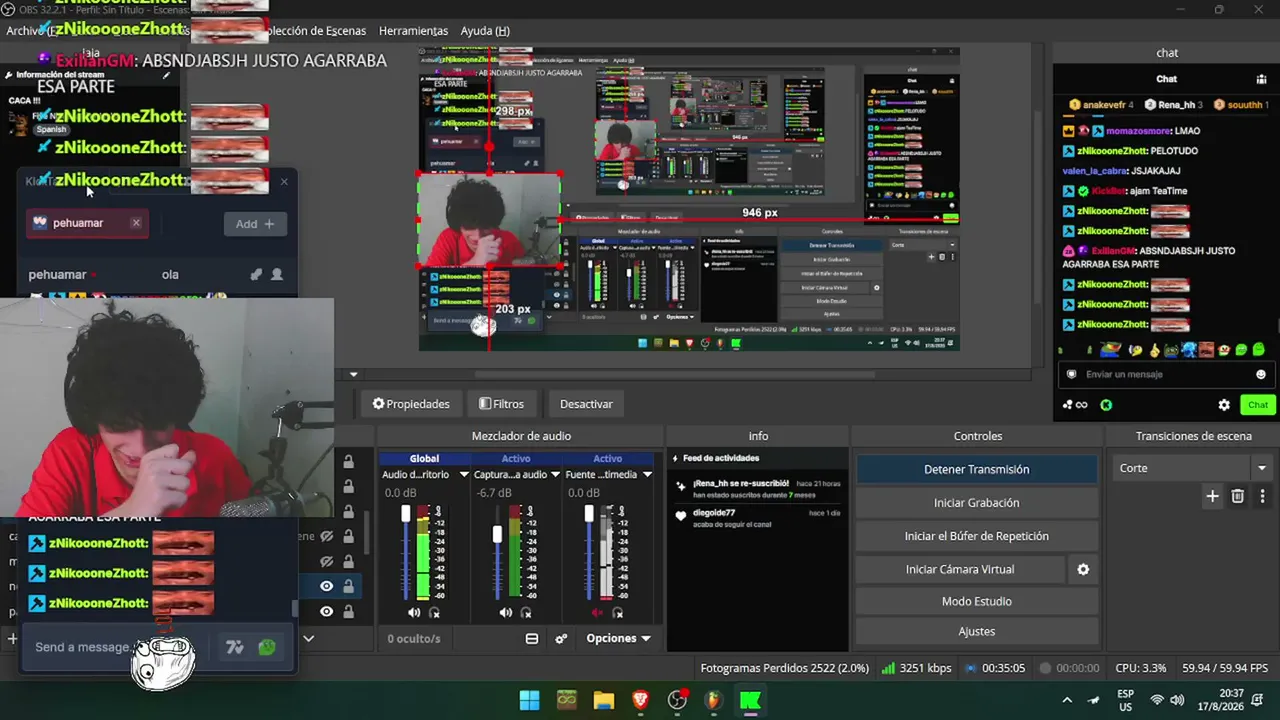Open audio mixer advanced properties gears icon
This screenshot has width=1280, height=720.
(561, 639)
